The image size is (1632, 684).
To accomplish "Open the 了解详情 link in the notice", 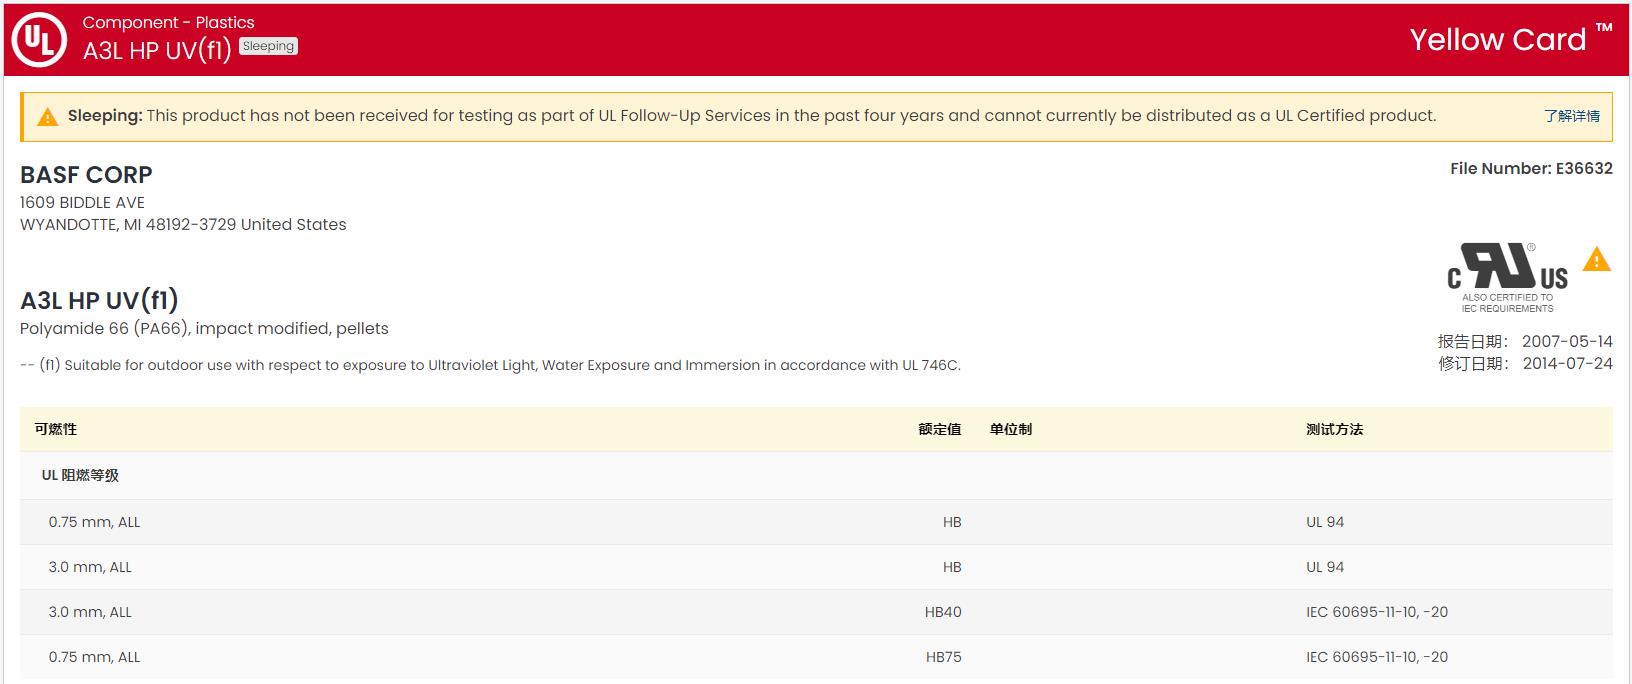I will pyautogui.click(x=1572, y=116).
